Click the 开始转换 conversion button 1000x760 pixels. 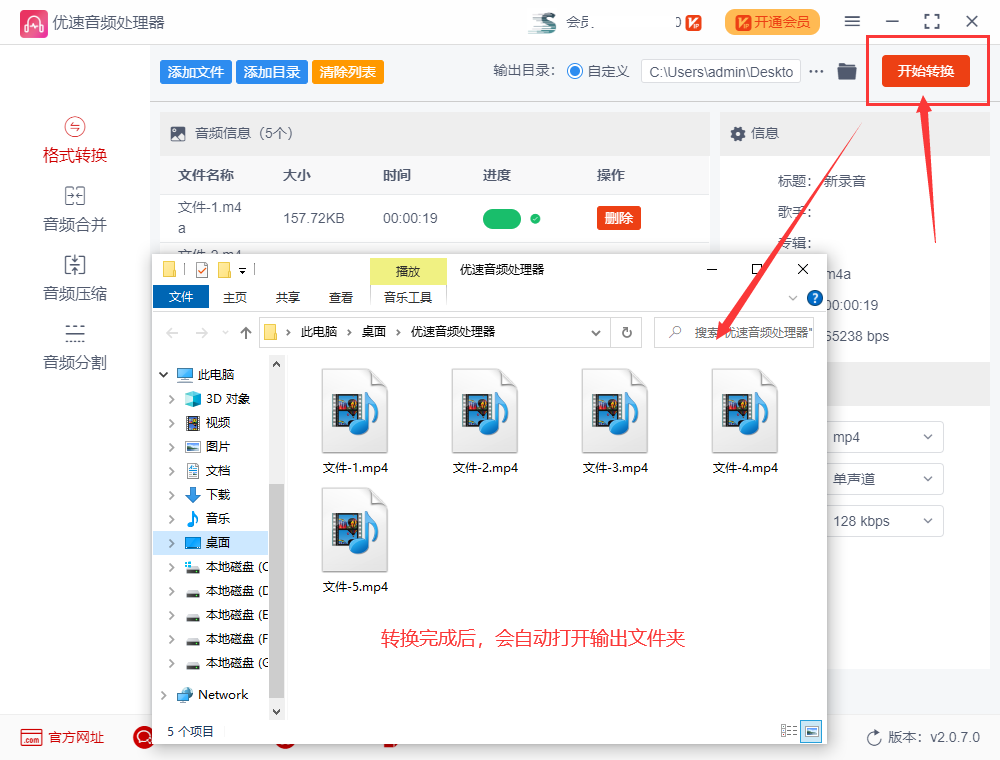pos(927,71)
